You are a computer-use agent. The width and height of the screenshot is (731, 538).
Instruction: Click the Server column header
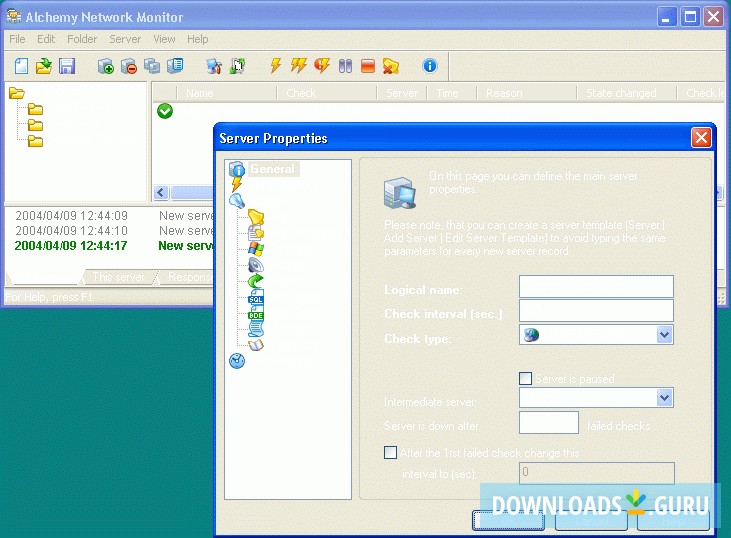tap(402, 93)
